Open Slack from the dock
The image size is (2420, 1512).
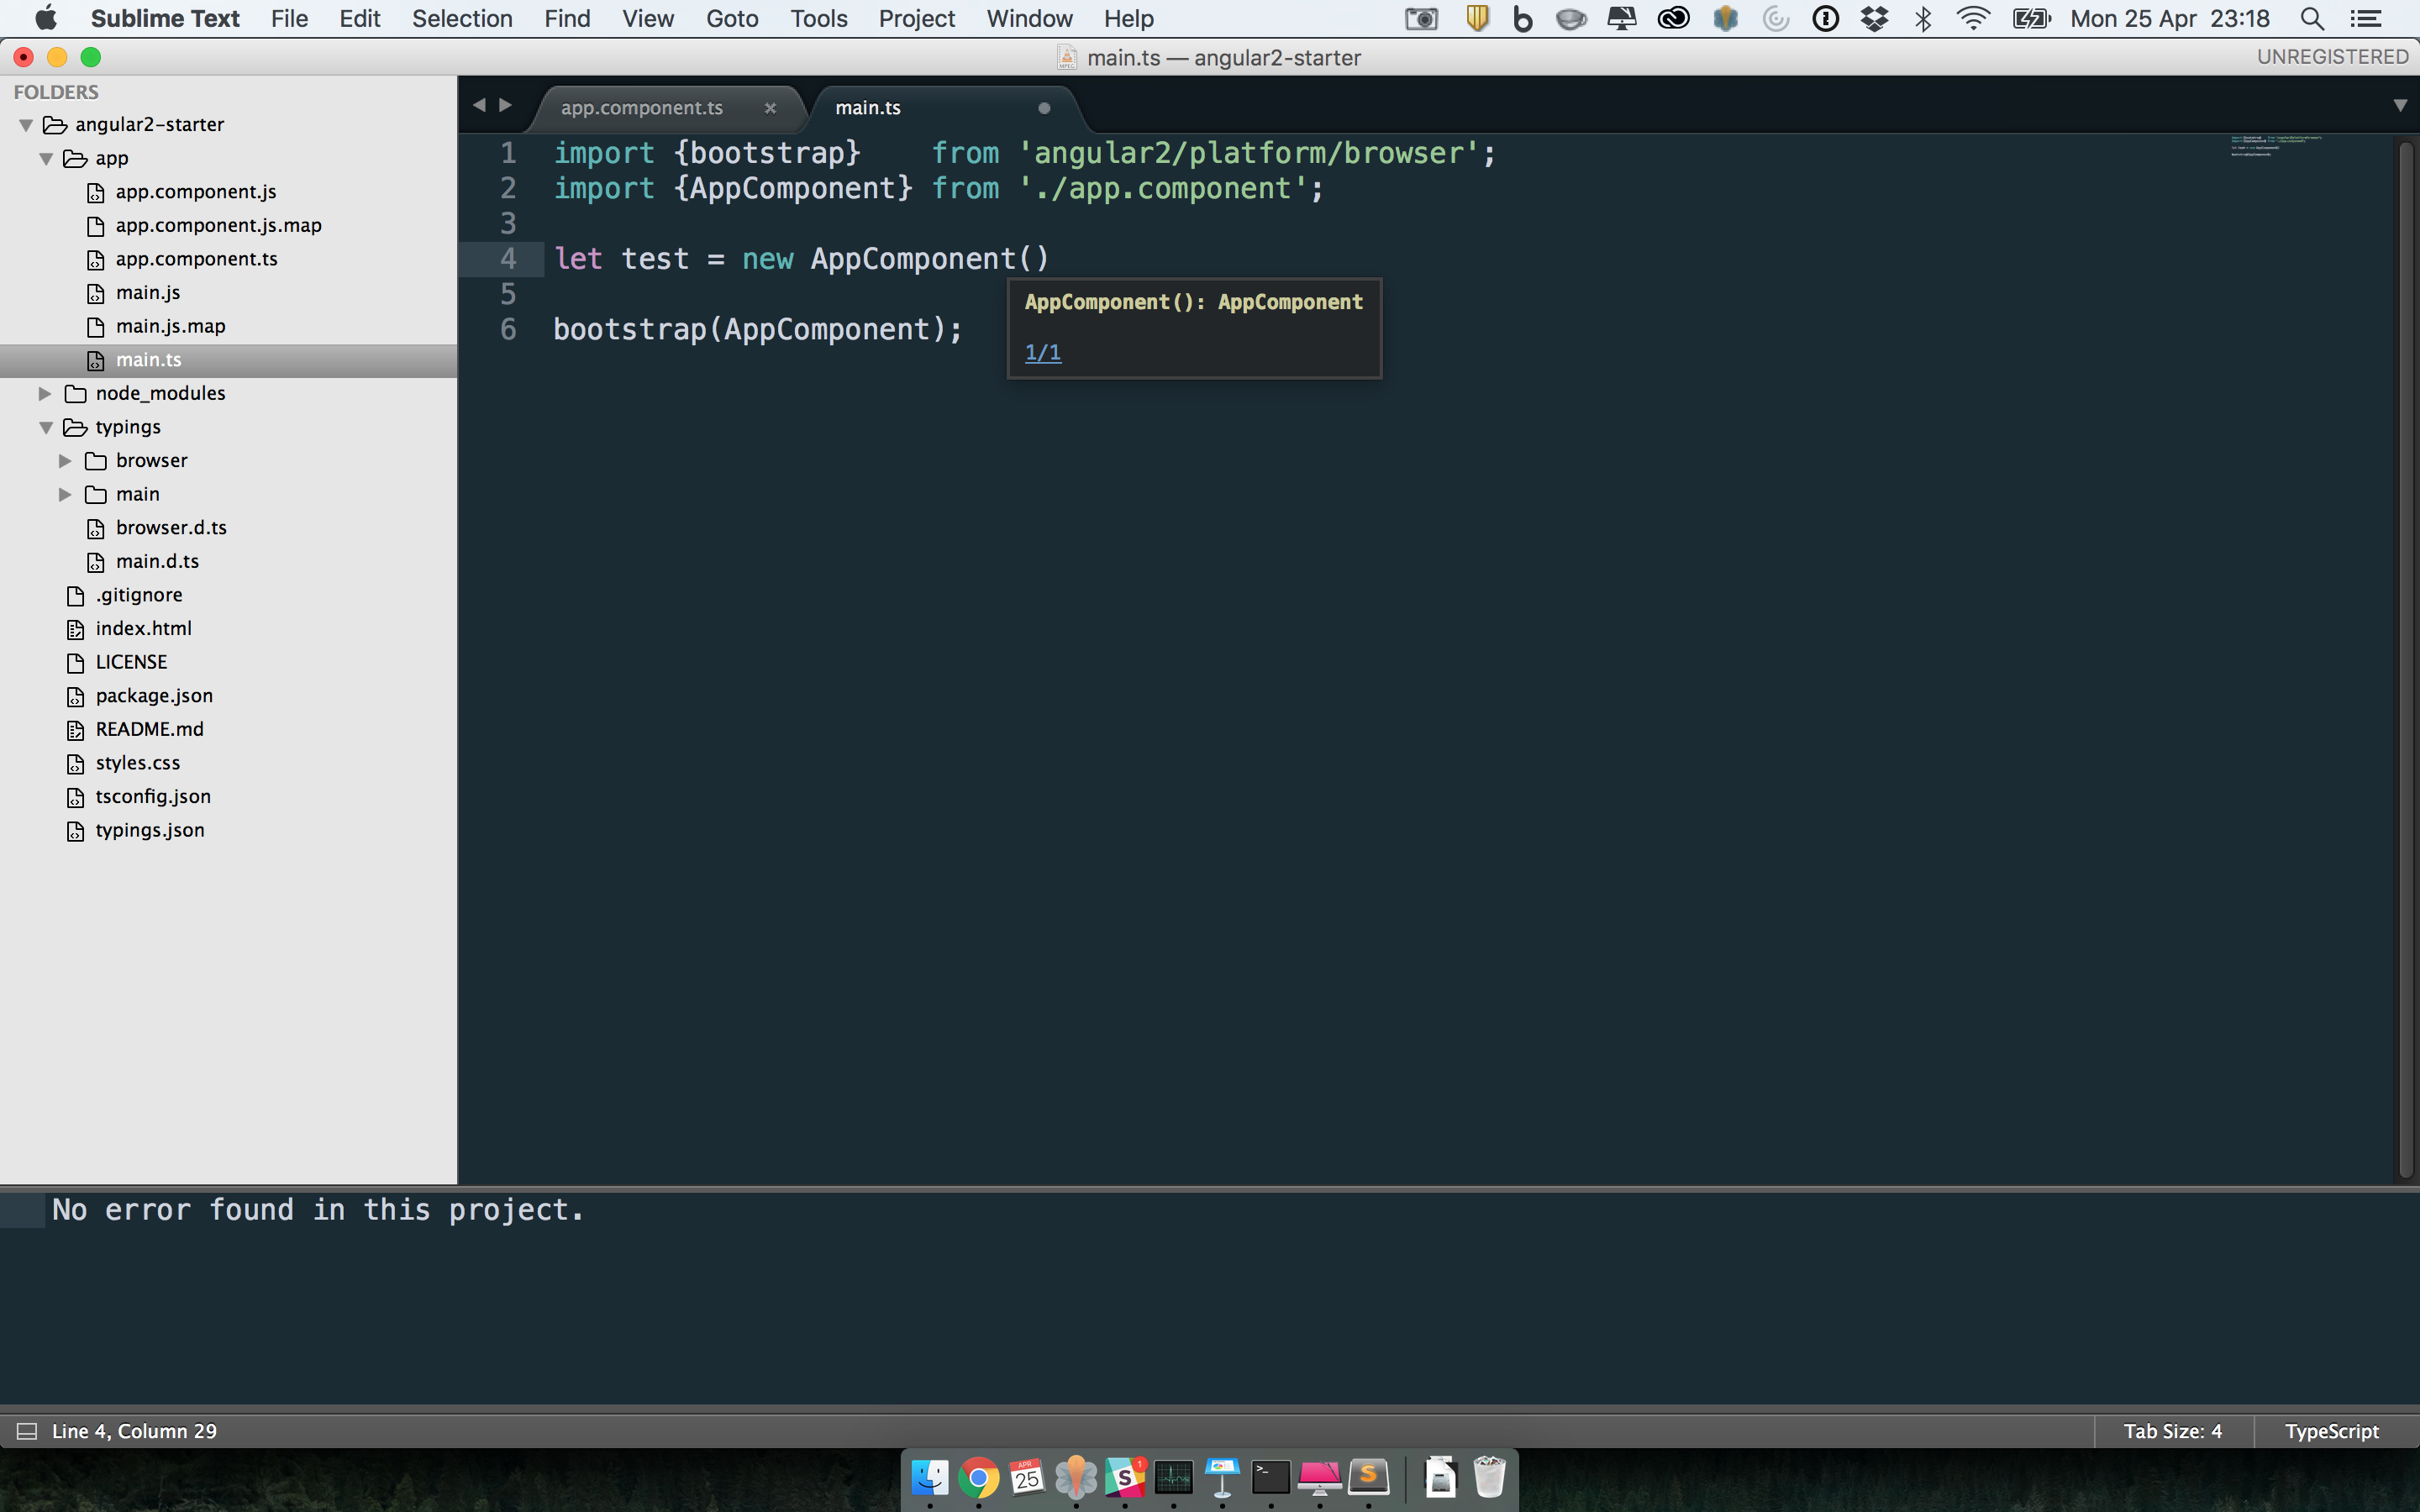click(x=1124, y=1477)
